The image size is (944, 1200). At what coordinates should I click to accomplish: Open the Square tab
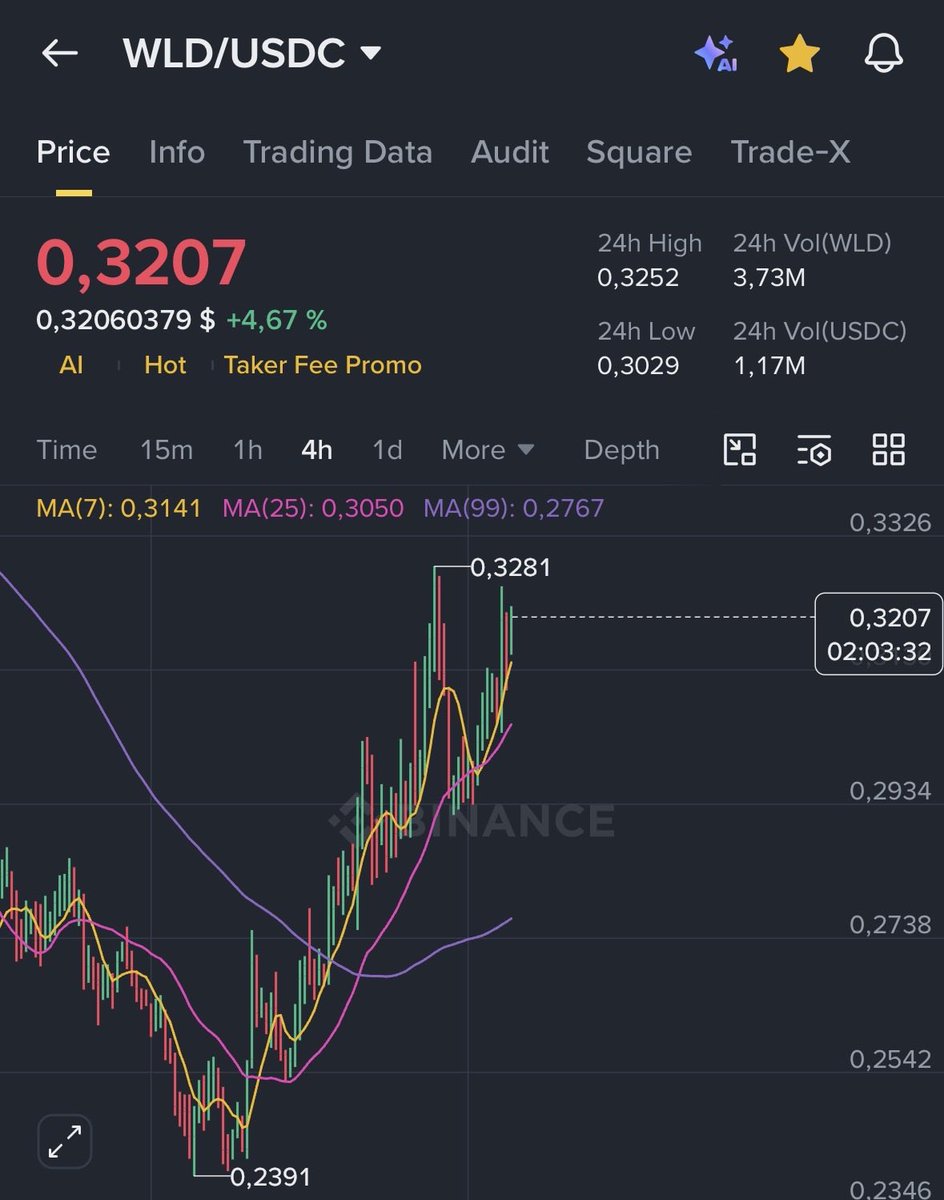[639, 152]
